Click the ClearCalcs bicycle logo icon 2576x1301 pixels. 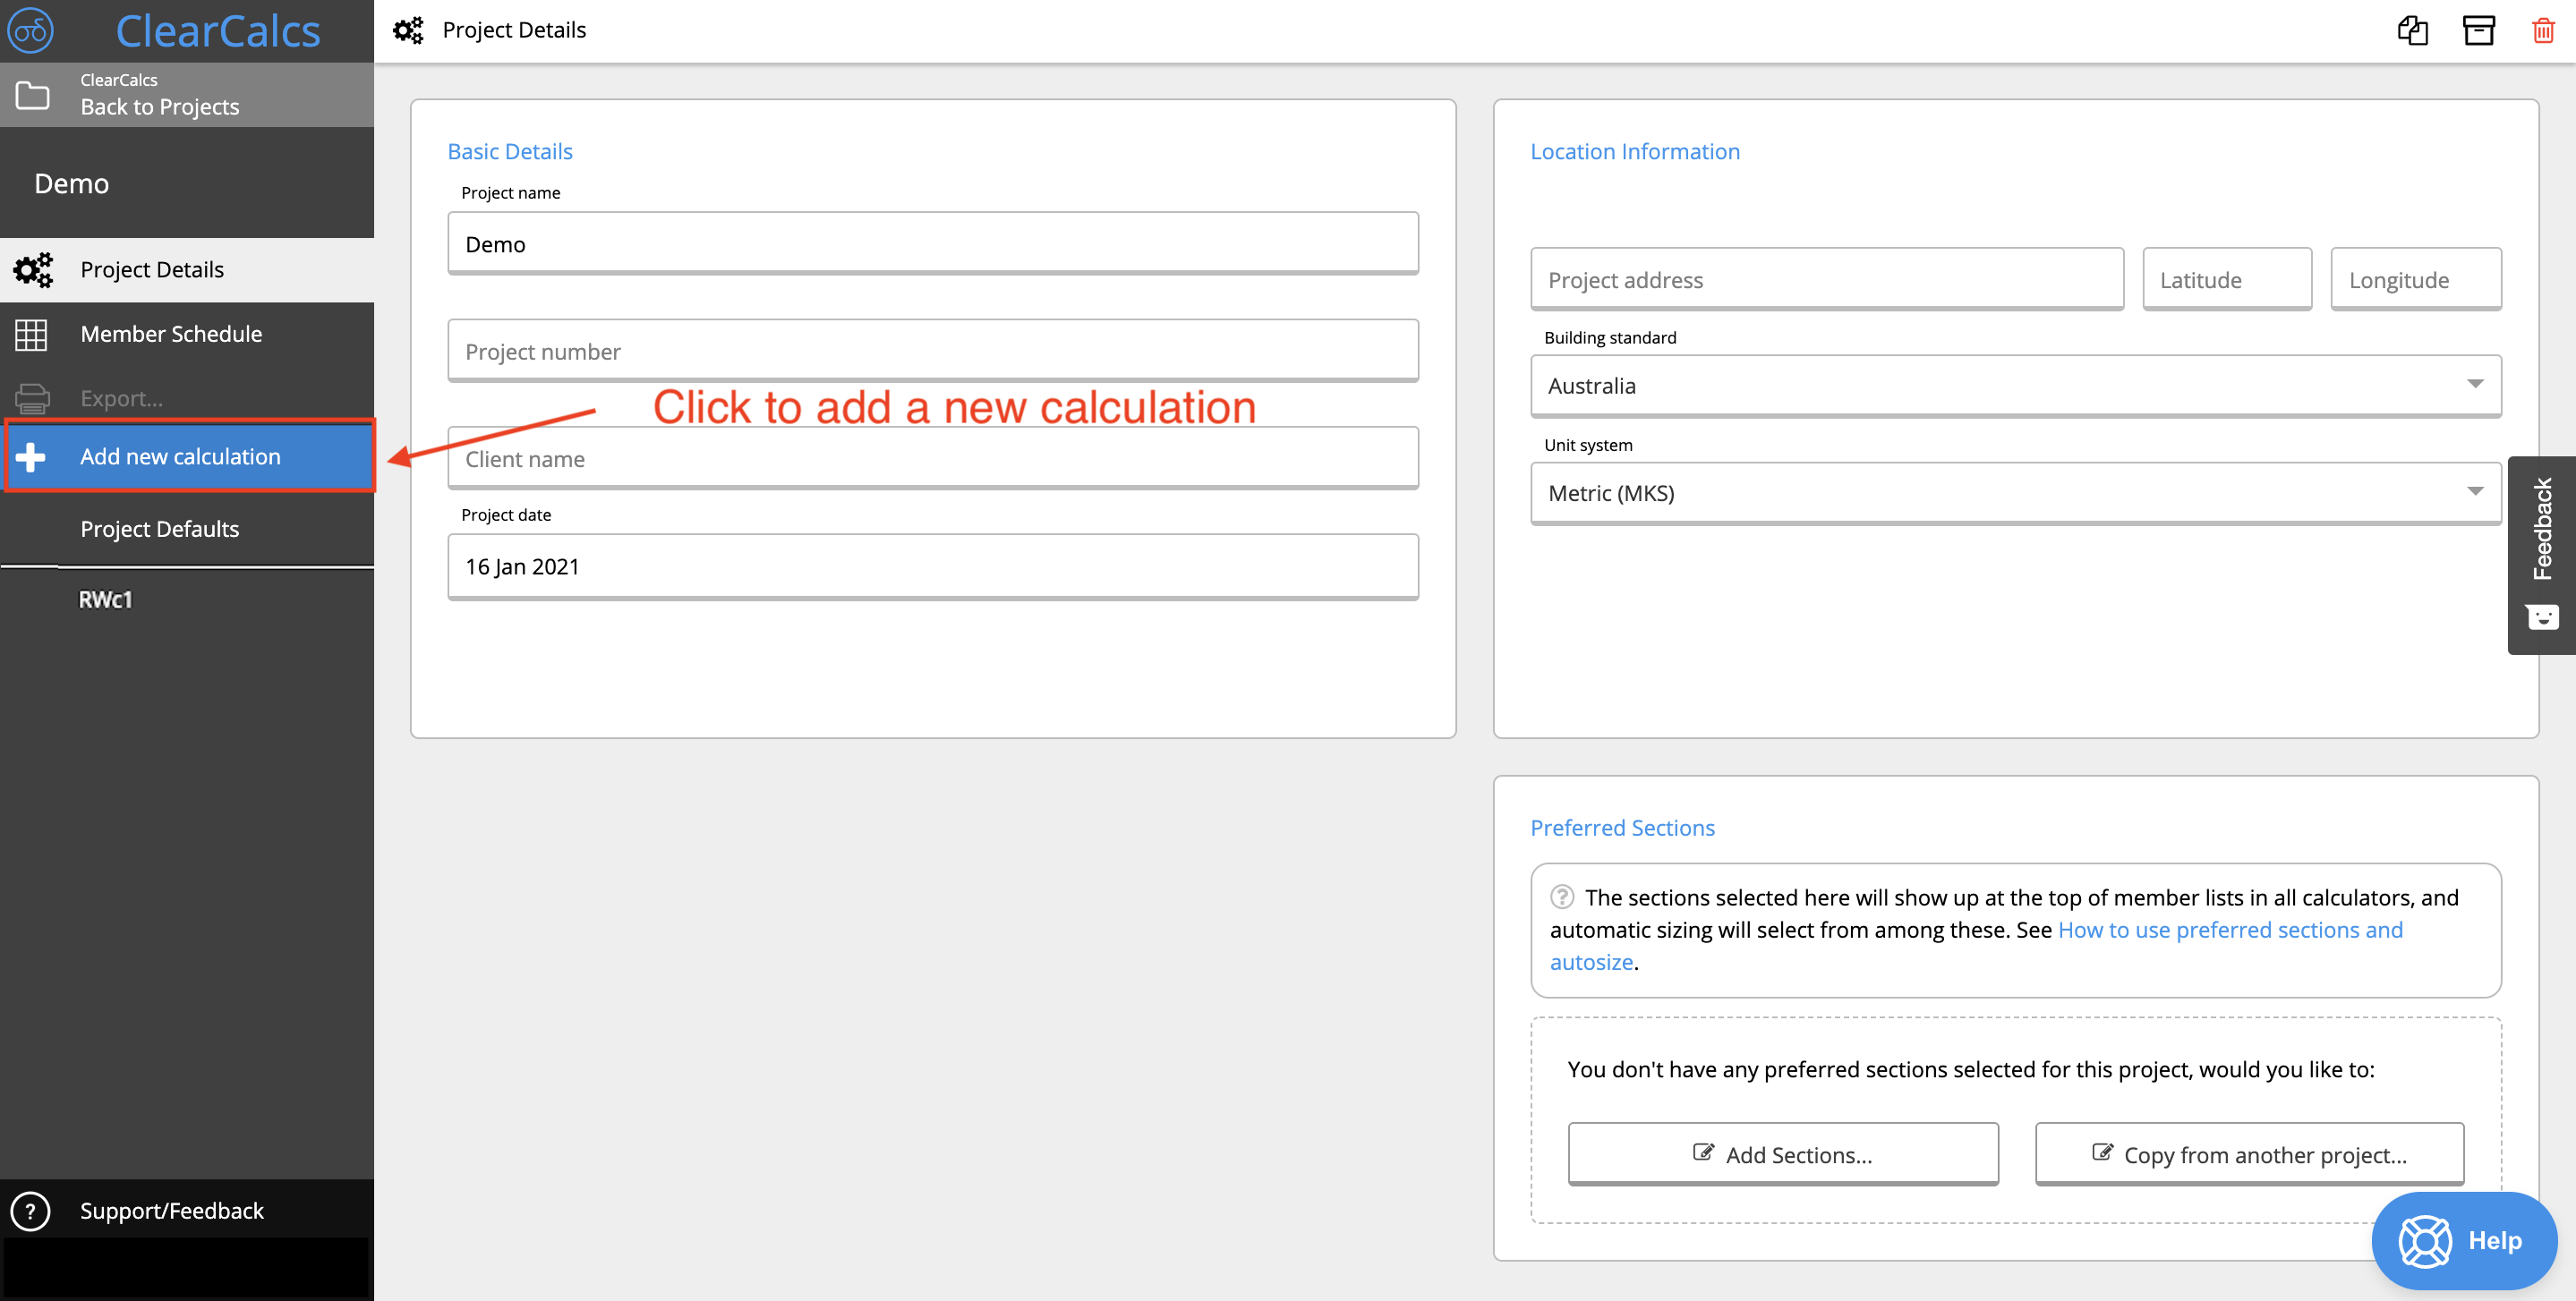30,30
